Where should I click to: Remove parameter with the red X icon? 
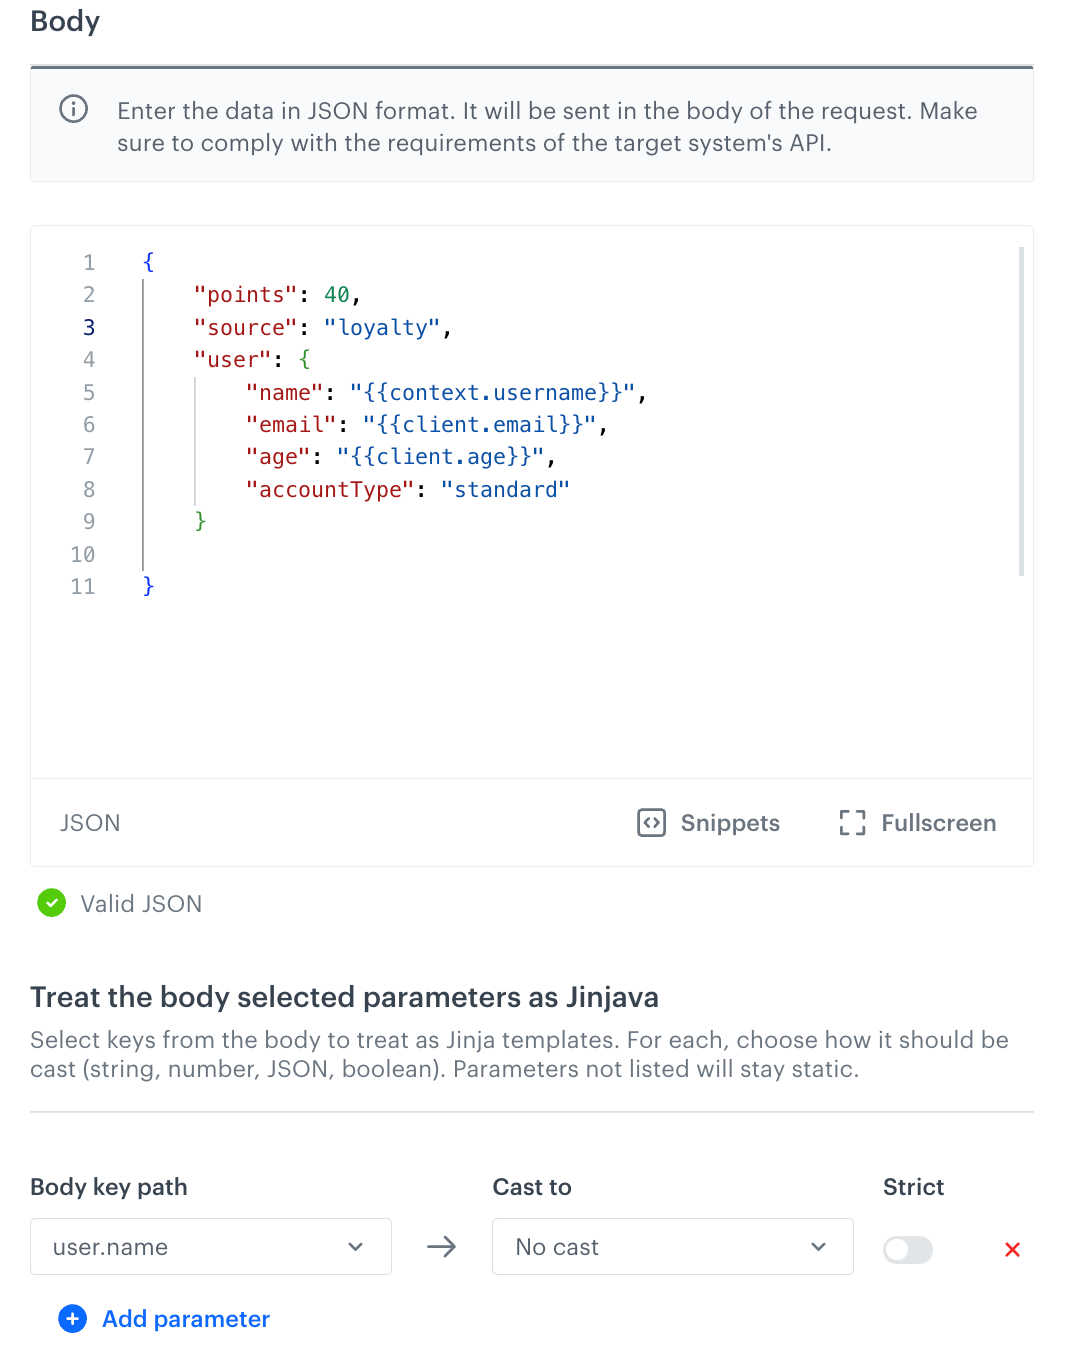(x=1012, y=1249)
